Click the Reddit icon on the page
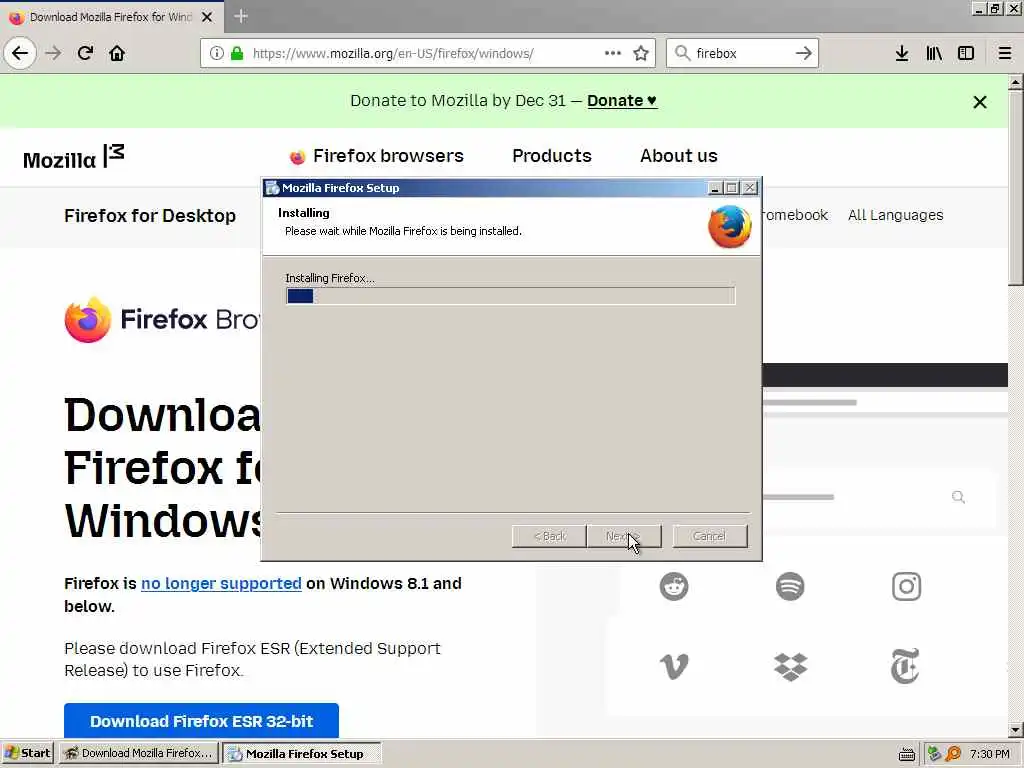Image resolution: width=1024 pixels, height=768 pixels. 674,586
